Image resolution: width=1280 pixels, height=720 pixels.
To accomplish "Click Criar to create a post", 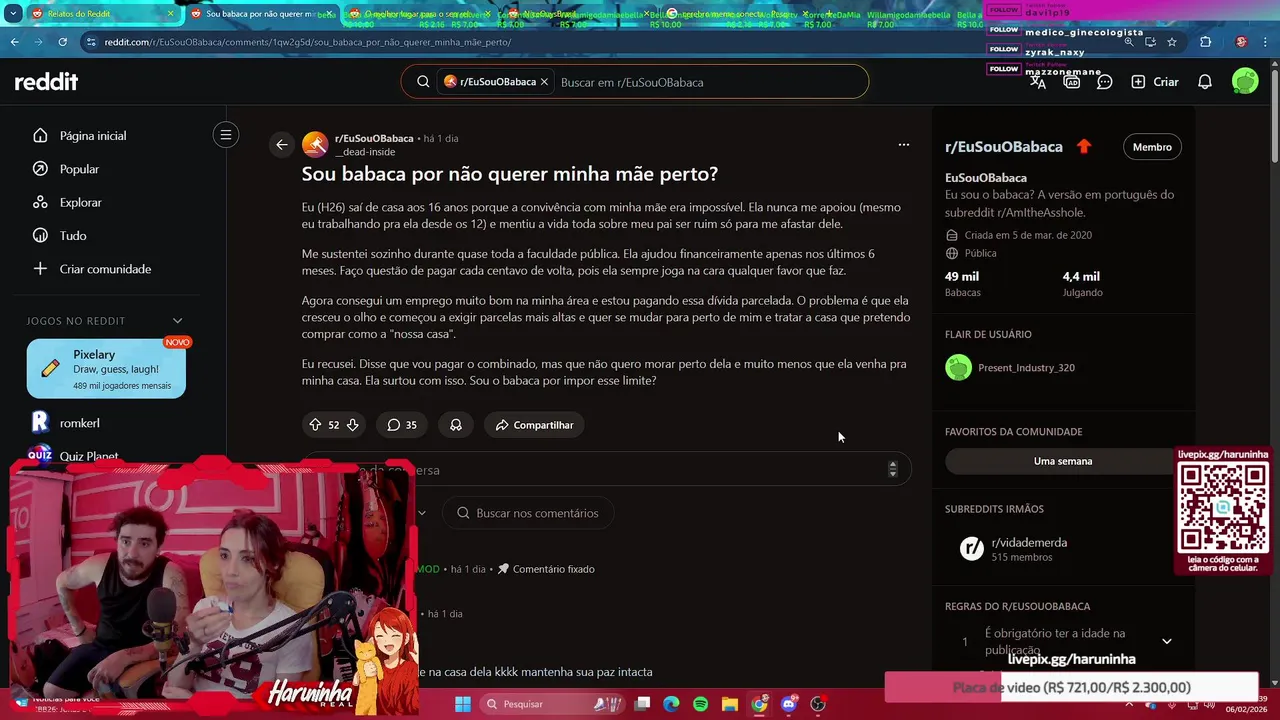I will coord(1155,82).
